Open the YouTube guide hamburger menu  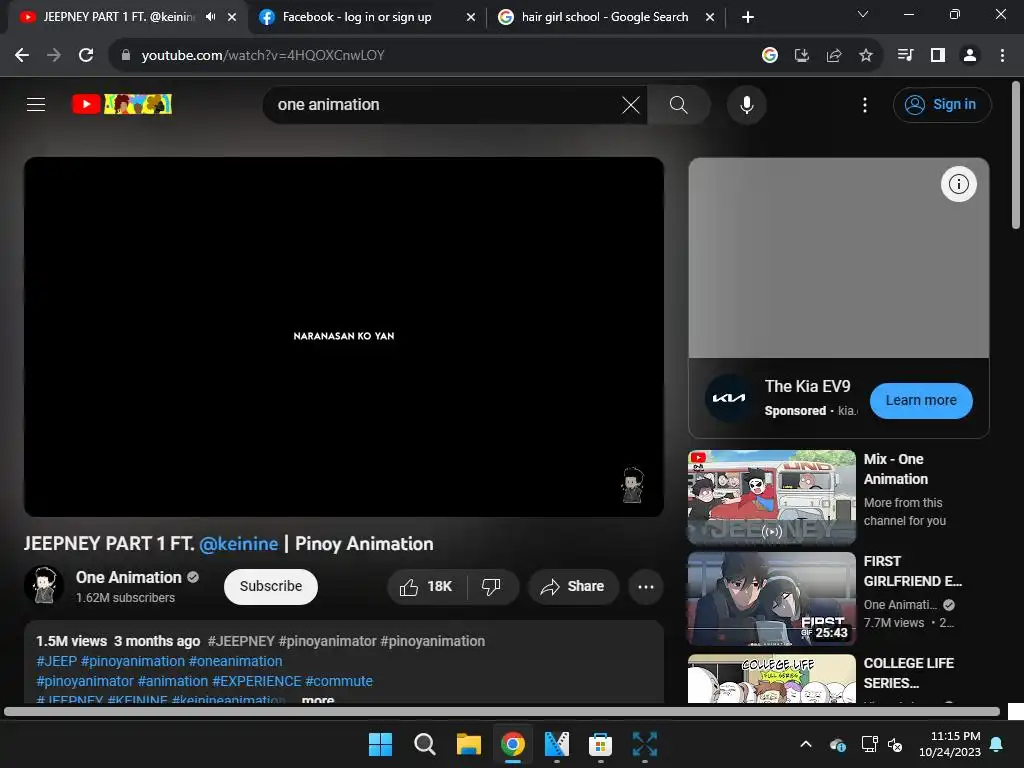click(x=36, y=104)
